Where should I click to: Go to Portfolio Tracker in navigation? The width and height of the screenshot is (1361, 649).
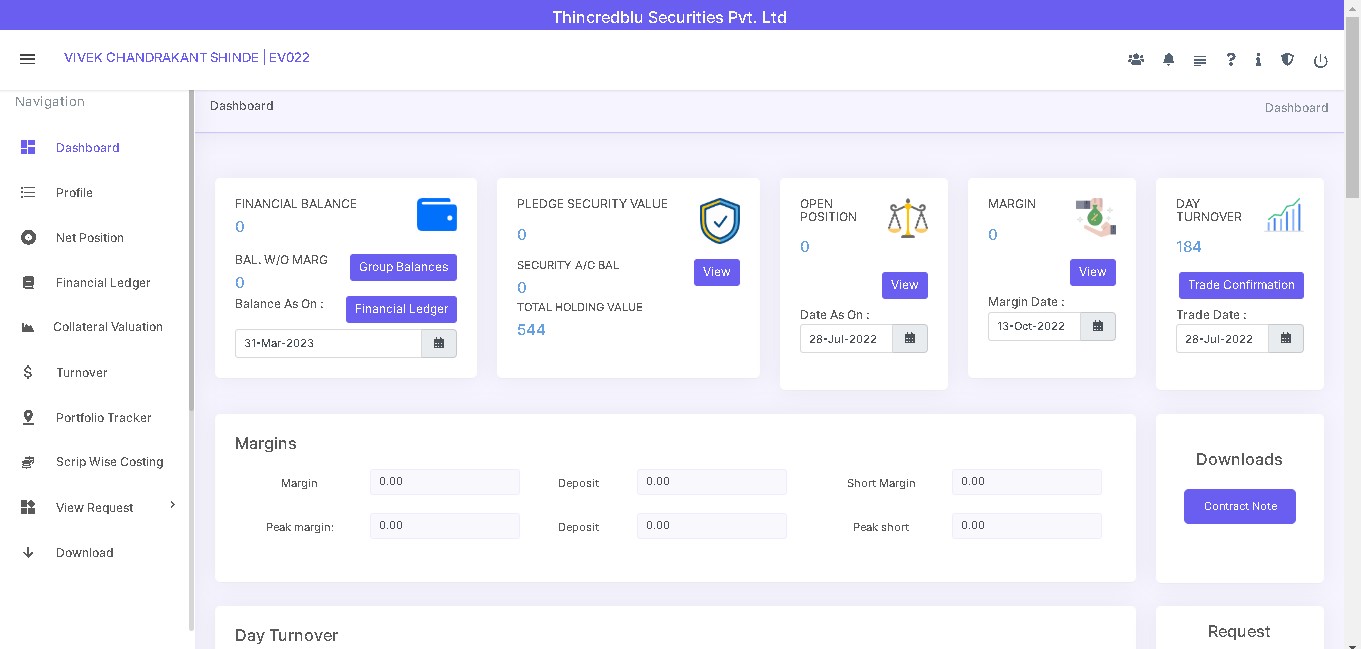click(x=103, y=418)
